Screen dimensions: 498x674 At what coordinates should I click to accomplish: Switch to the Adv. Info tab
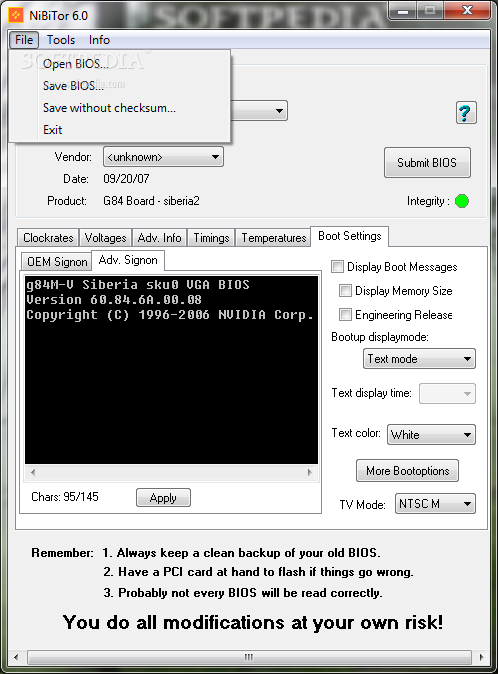(159, 238)
